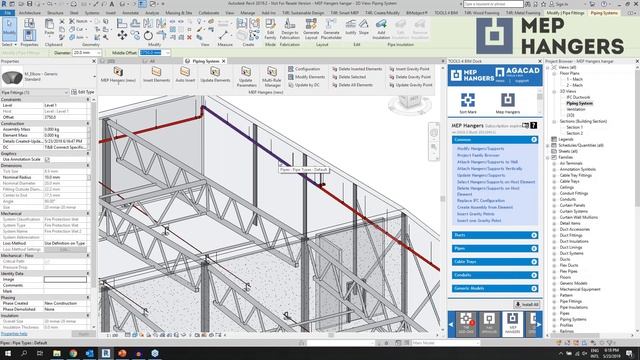Click the Configuration toolbar item
Viewport: 640px width, 360px height.
(304, 69)
